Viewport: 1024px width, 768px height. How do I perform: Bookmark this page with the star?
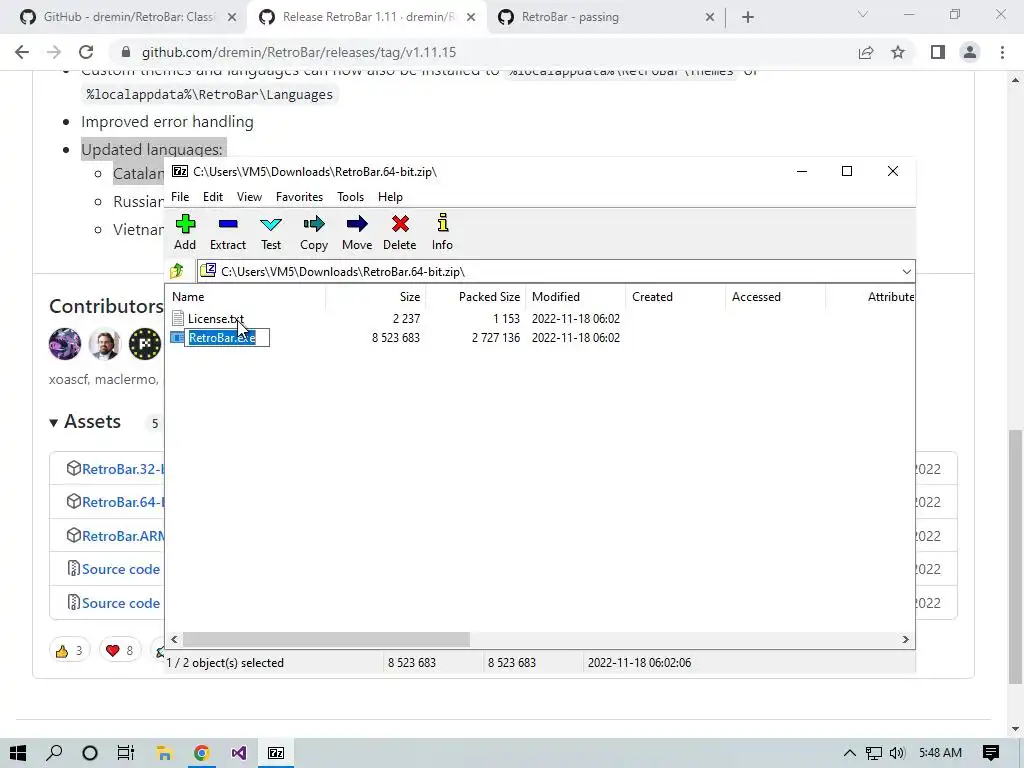[898, 52]
